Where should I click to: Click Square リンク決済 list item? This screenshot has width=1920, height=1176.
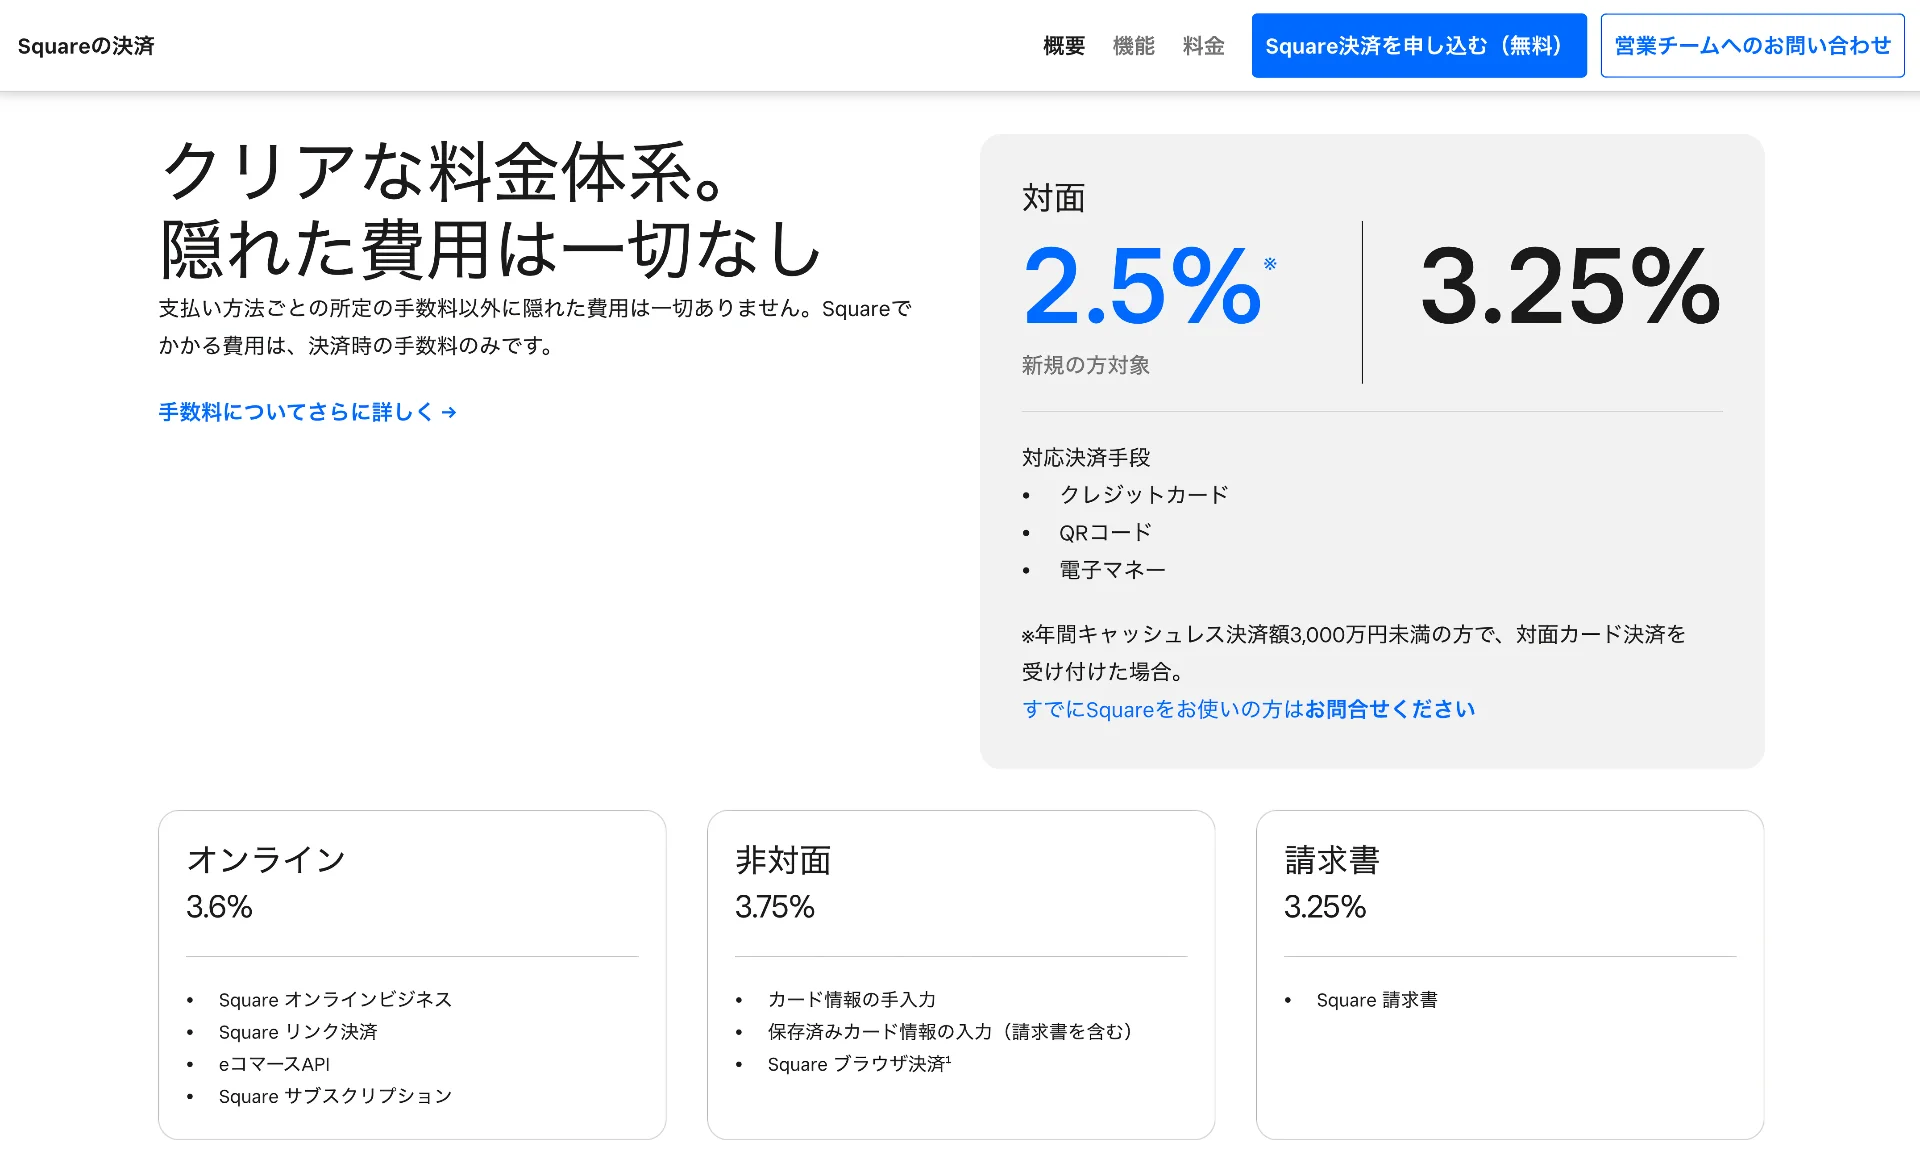tap(298, 1032)
